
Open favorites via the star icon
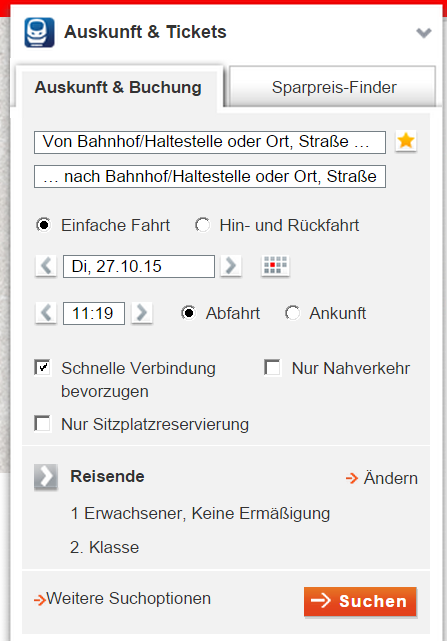pyautogui.click(x=406, y=141)
